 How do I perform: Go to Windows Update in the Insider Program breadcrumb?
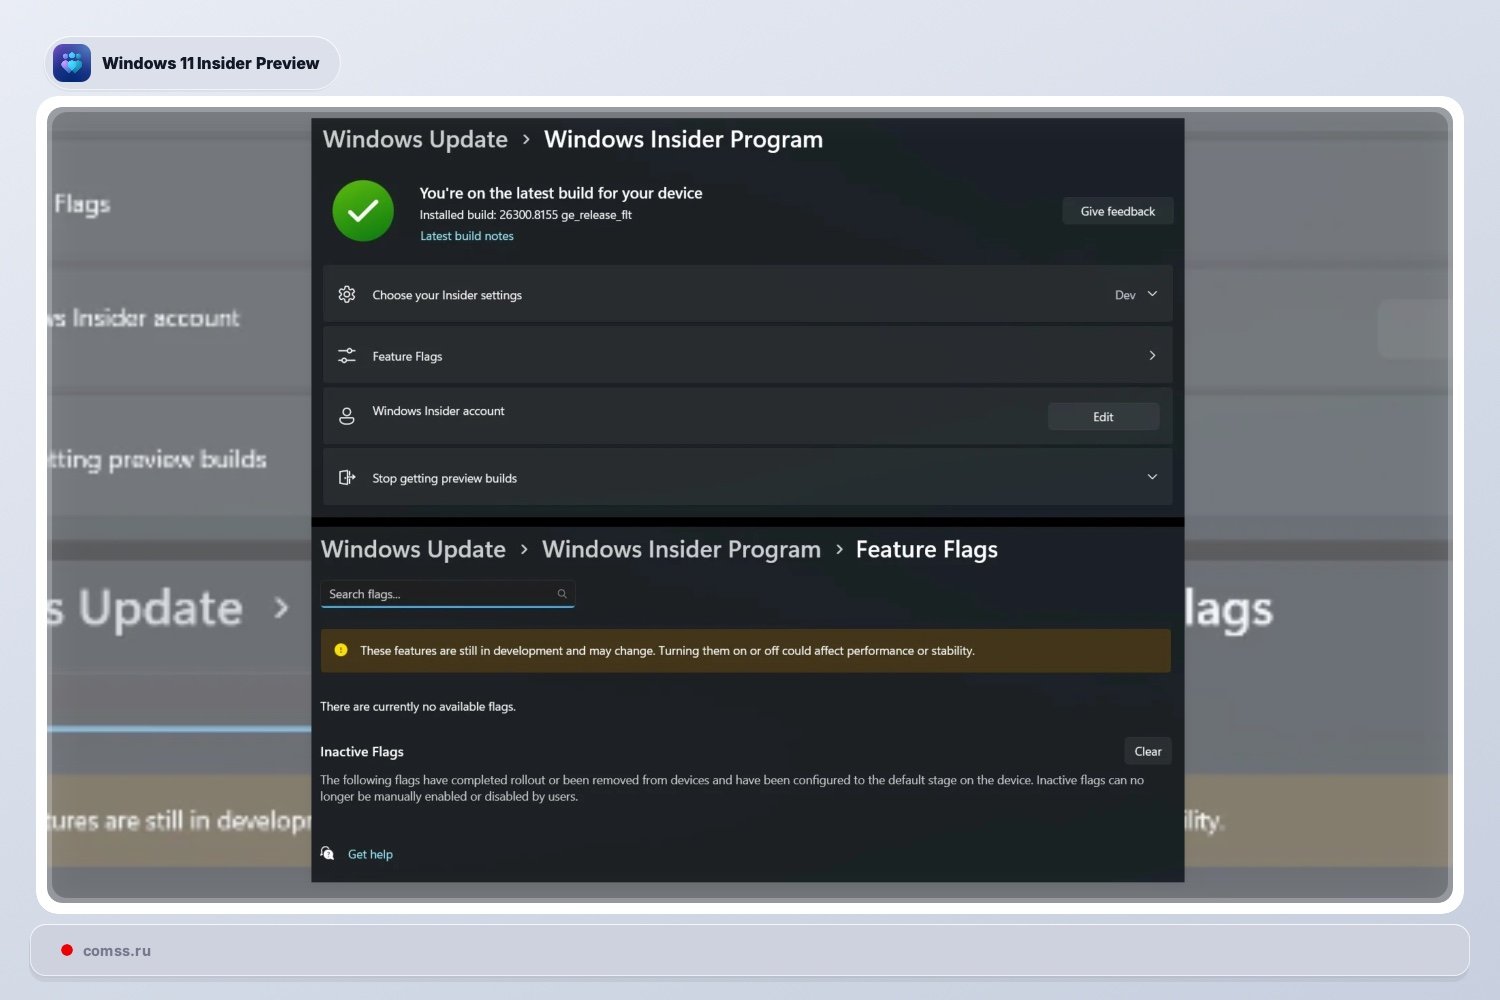click(x=415, y=140)
